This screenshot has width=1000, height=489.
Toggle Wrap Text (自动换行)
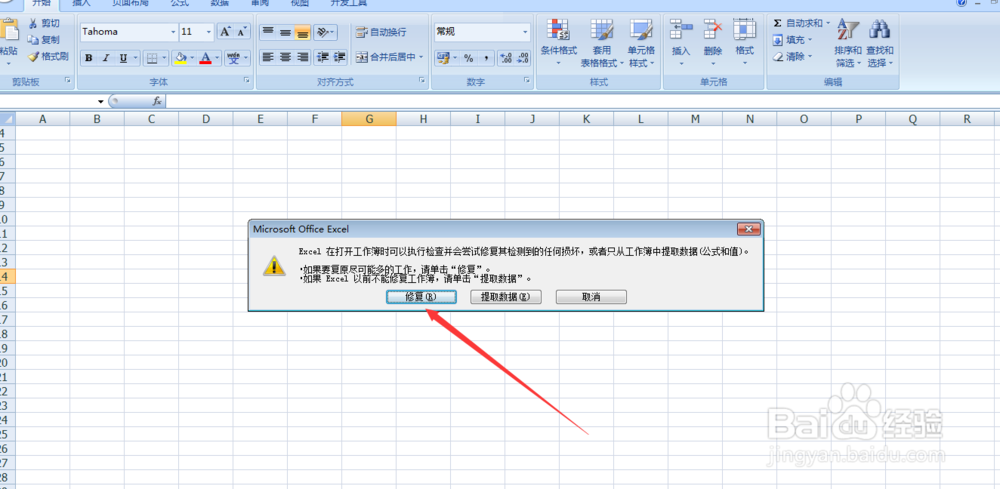(x=381, y=31)
